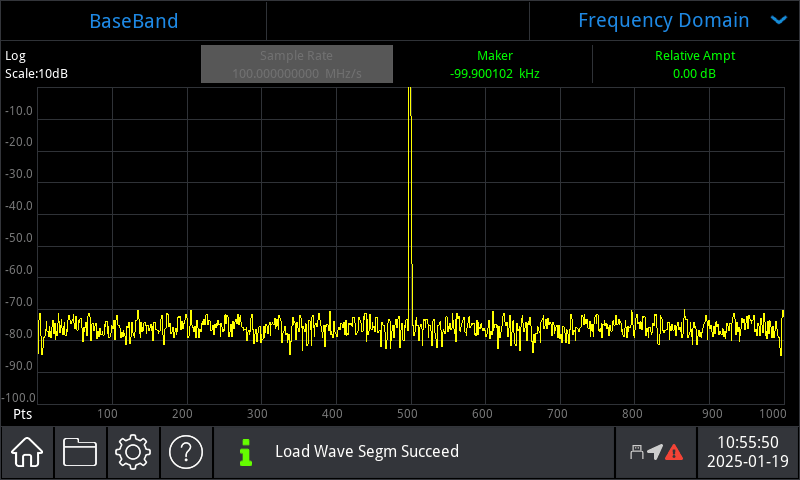The width and height of the screenshot is (800, 480).
Task: Select the Relative Ampt readout
Action: 695,64
